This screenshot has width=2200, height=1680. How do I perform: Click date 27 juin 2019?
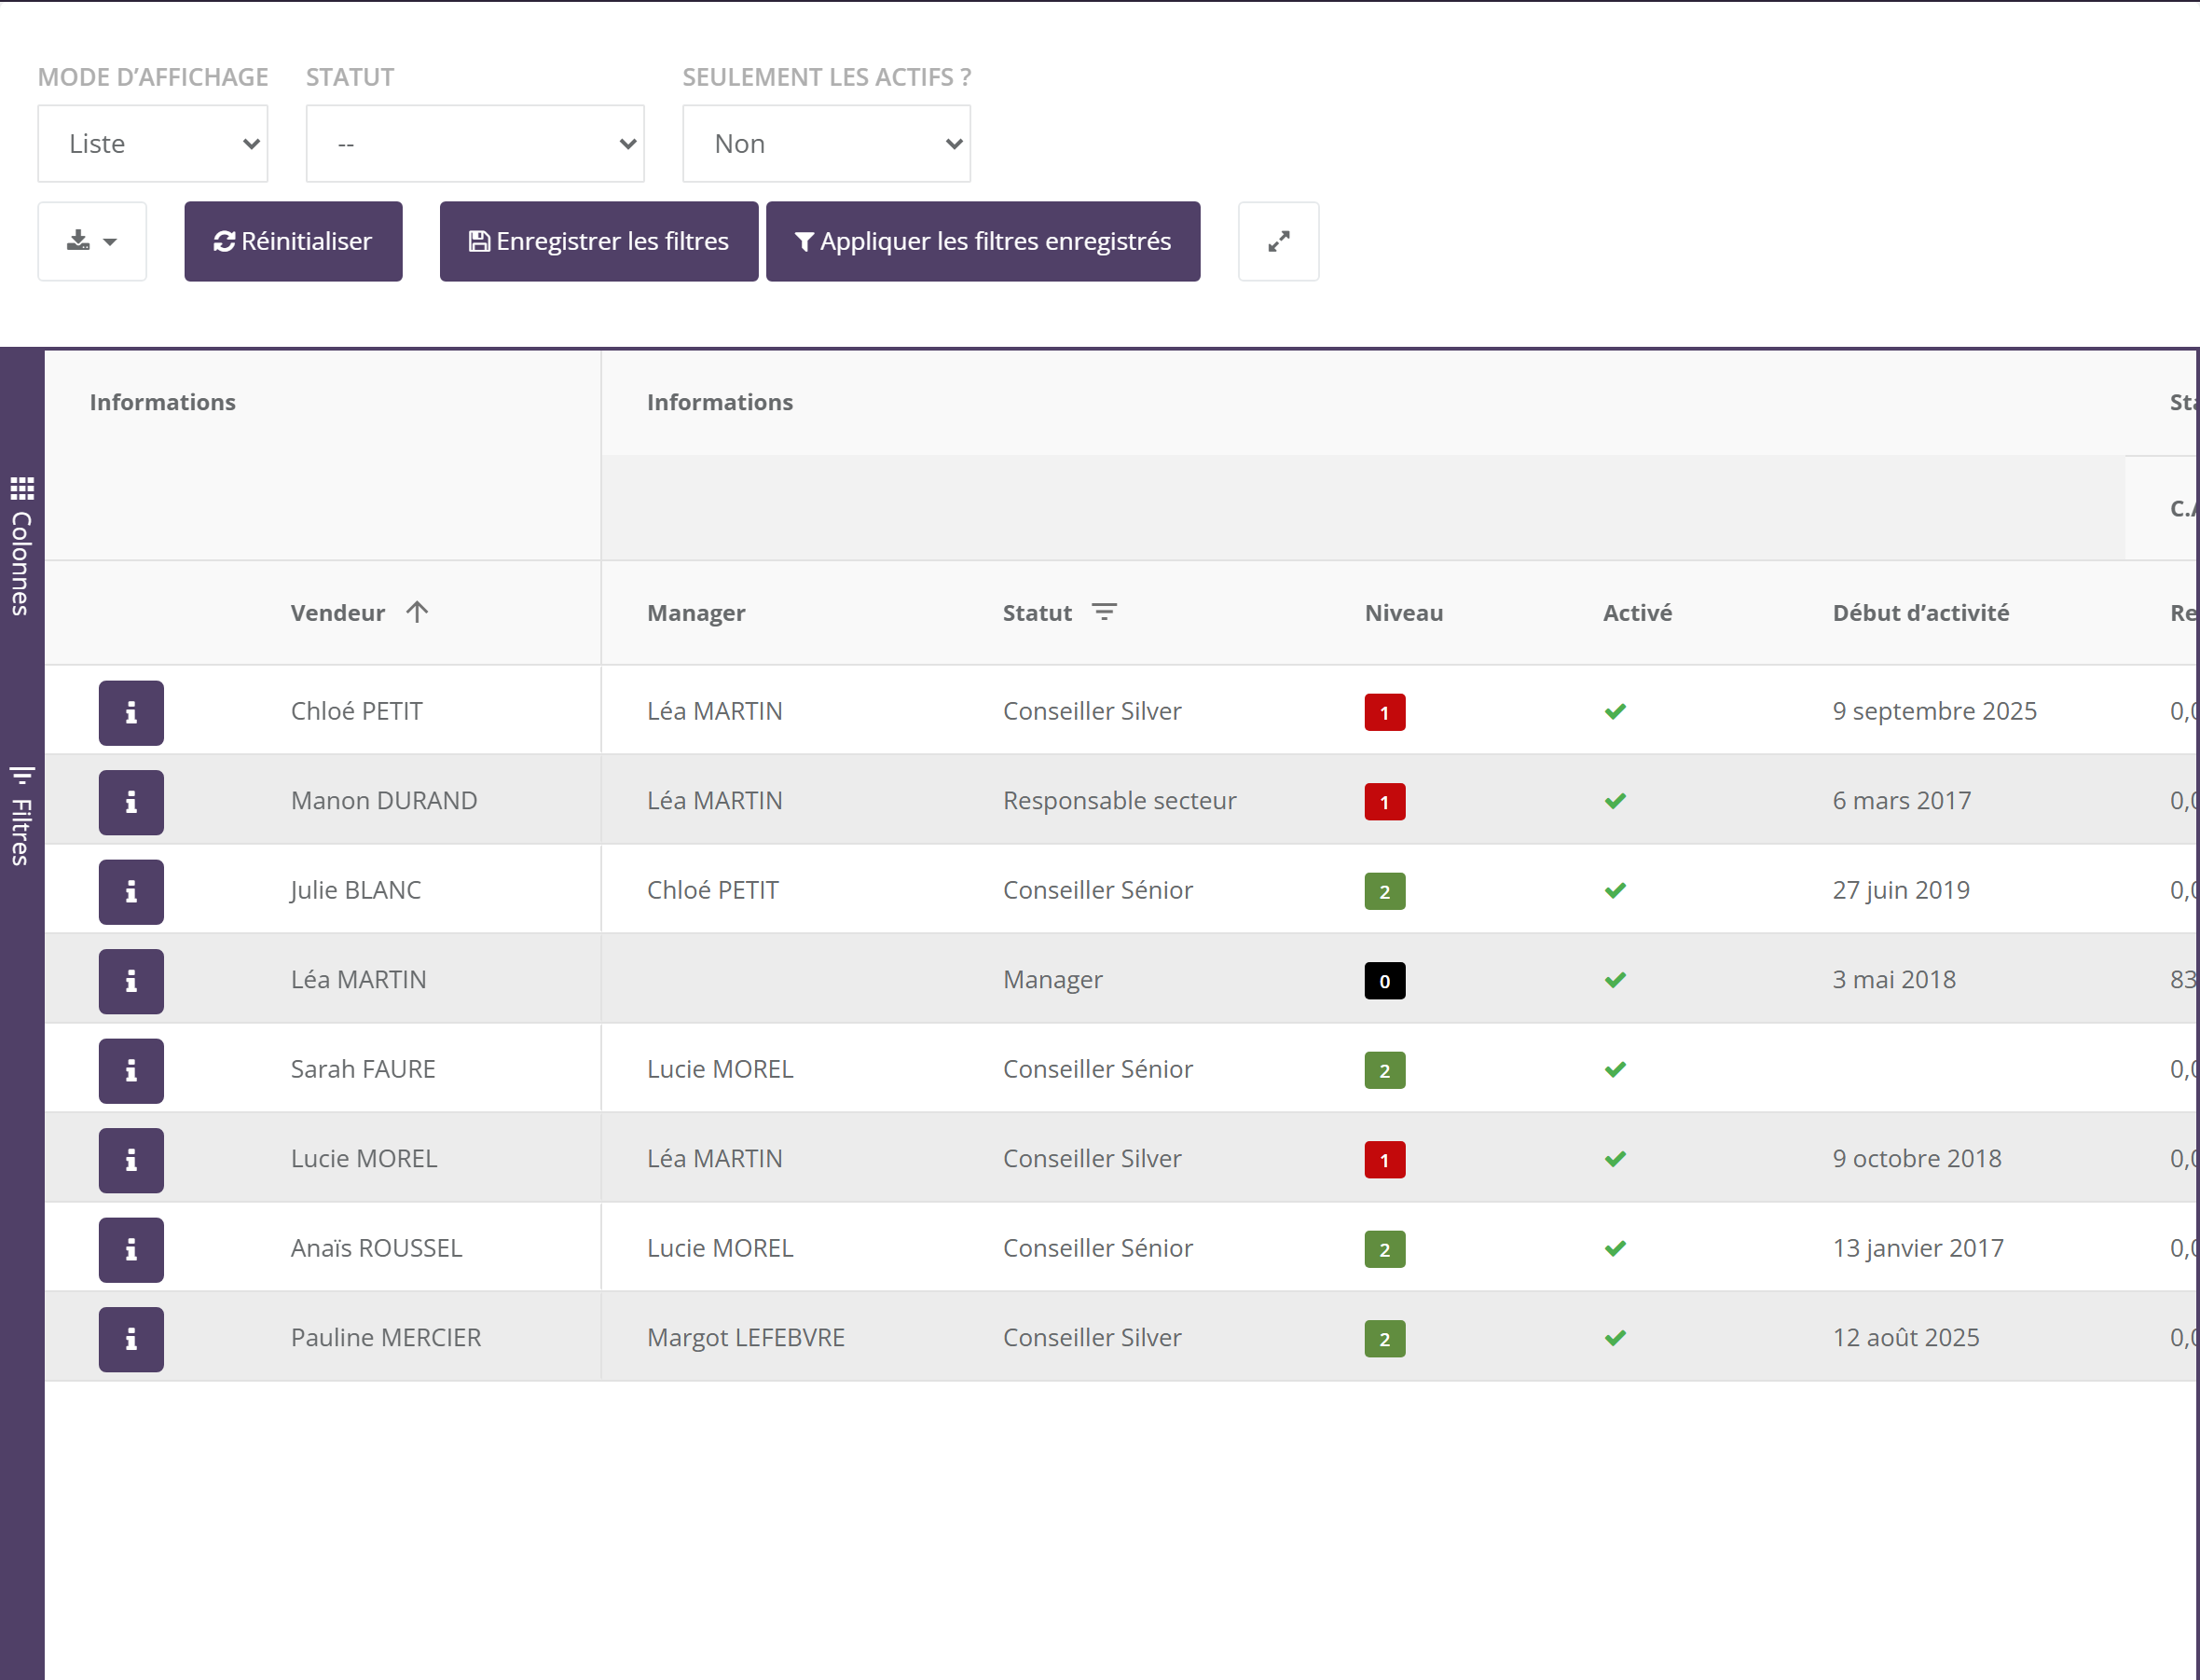click(x=1901, y=891)
